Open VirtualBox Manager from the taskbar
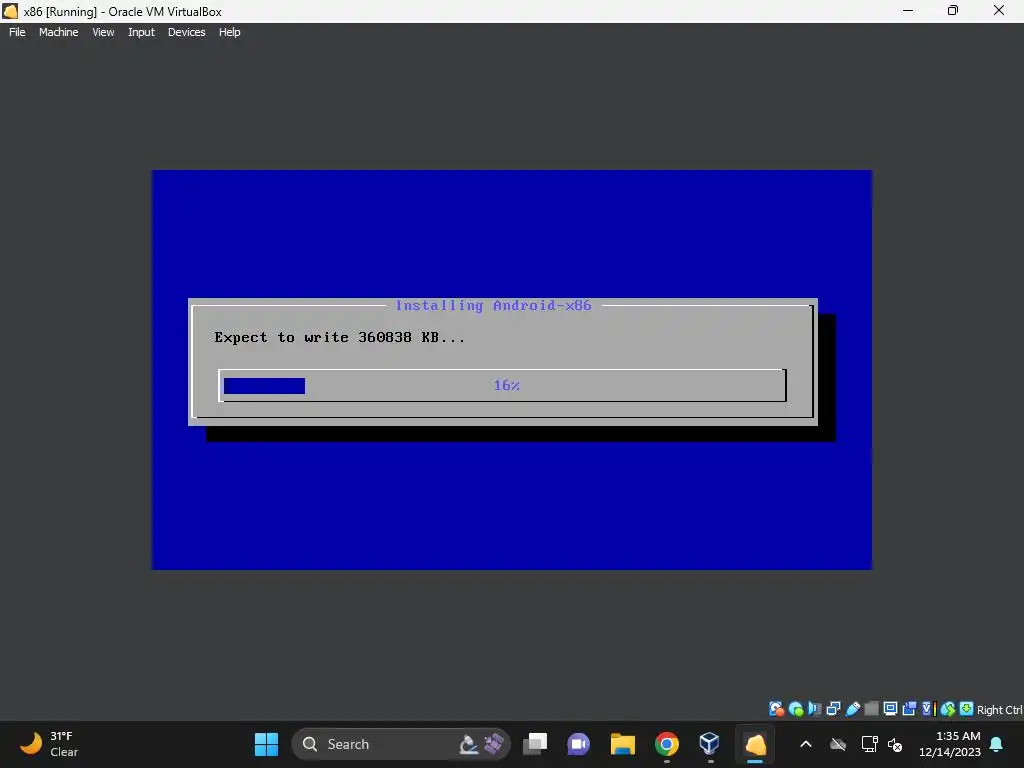Image resolution: width=1024 pixels, height=768 pixels. [710, 744]
